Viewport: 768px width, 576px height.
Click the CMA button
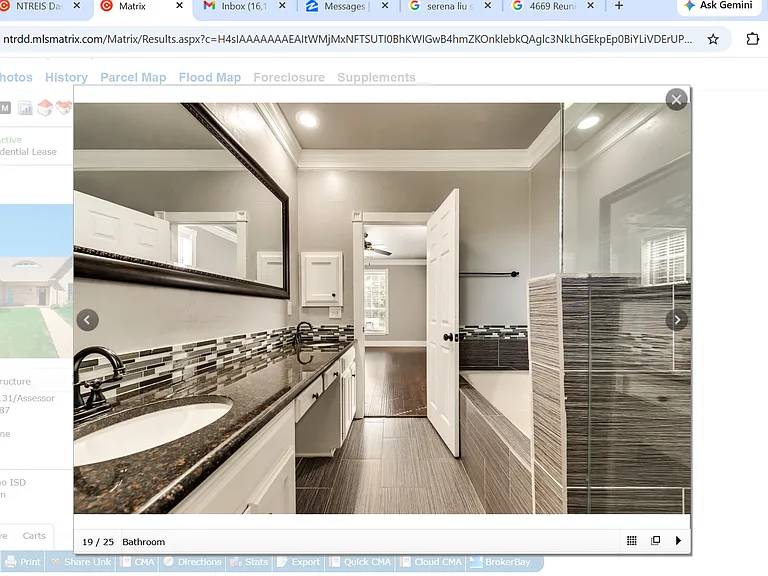coord(138,562)
